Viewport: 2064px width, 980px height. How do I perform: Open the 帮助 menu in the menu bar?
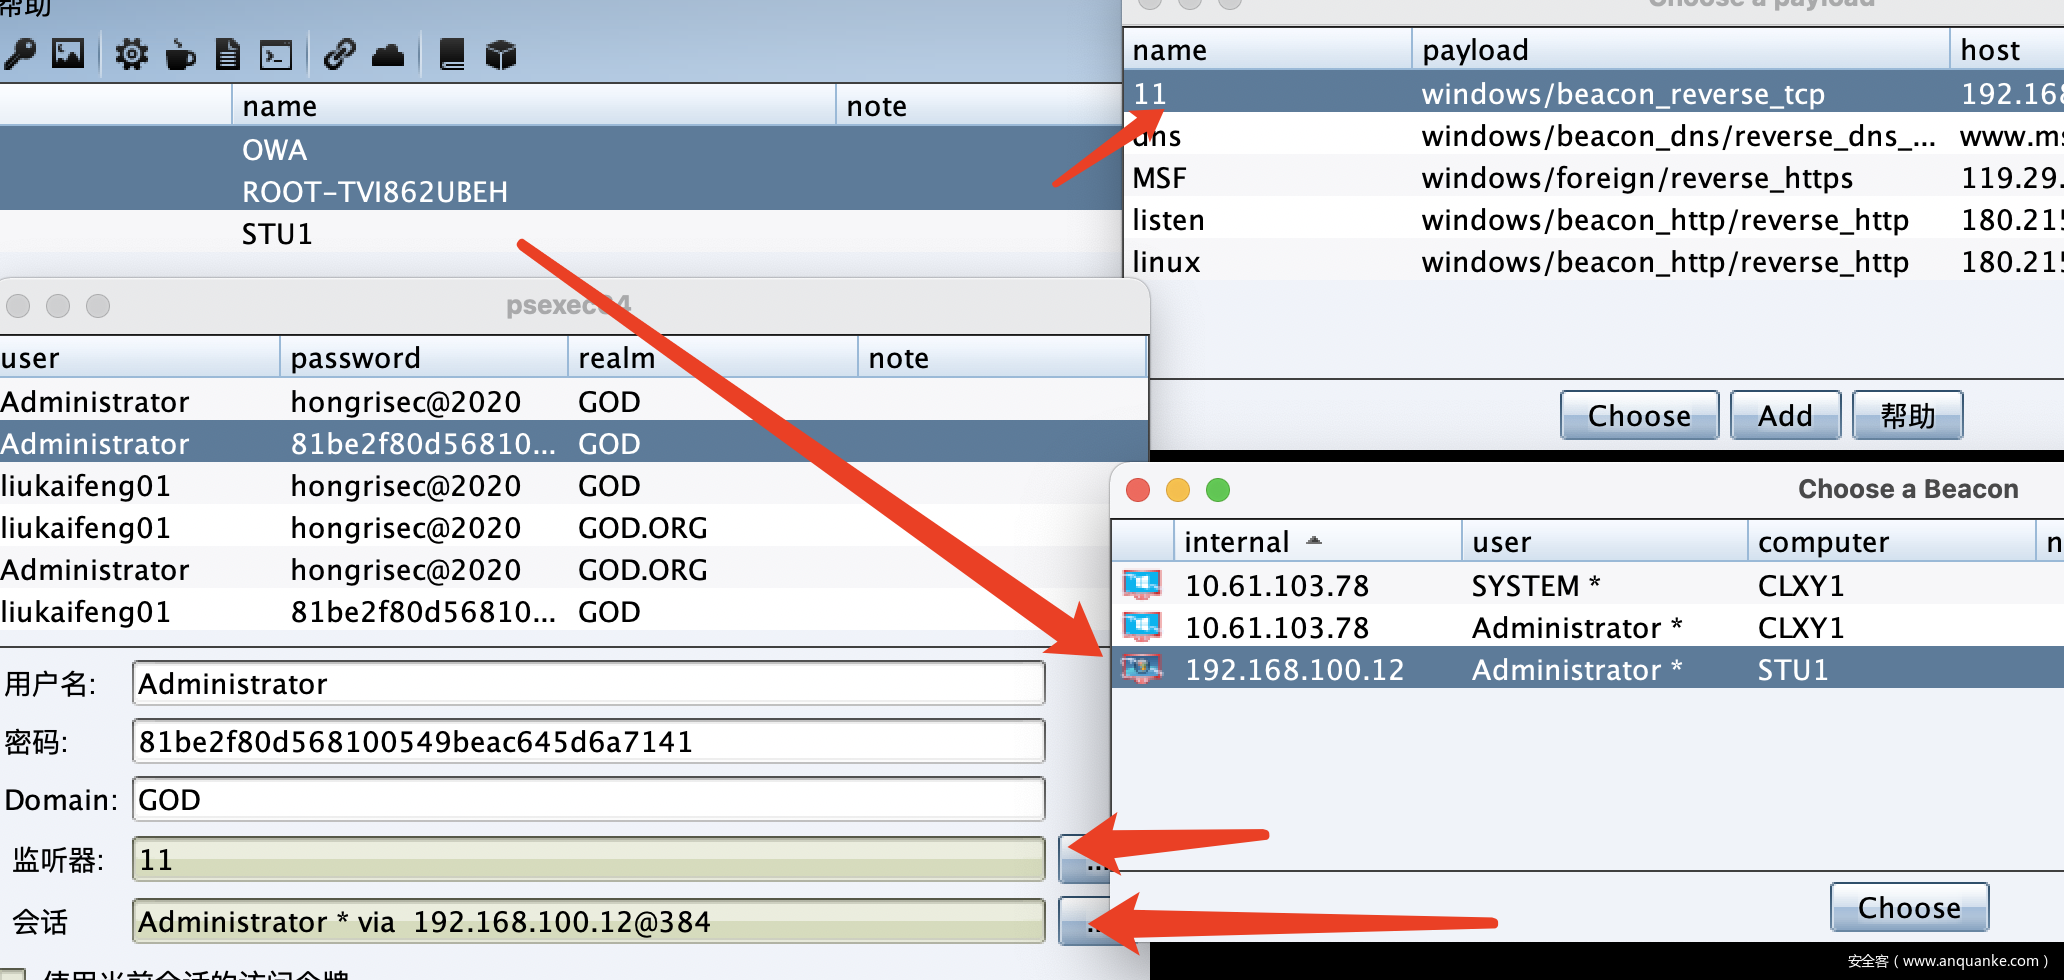coord(25,8)
